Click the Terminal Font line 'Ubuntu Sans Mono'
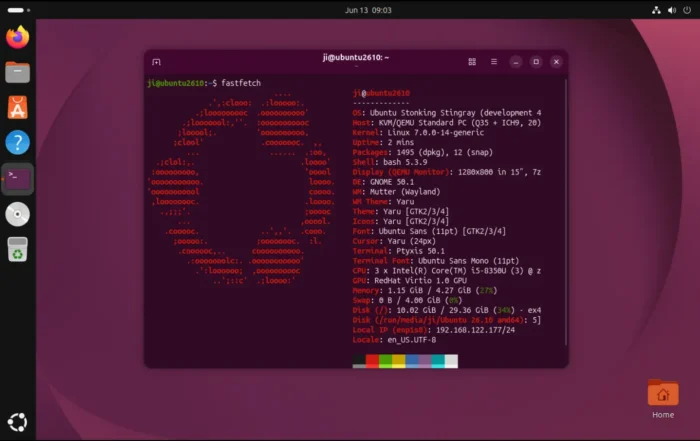Screen dimensions: 700x441 [x=436, y=261]
